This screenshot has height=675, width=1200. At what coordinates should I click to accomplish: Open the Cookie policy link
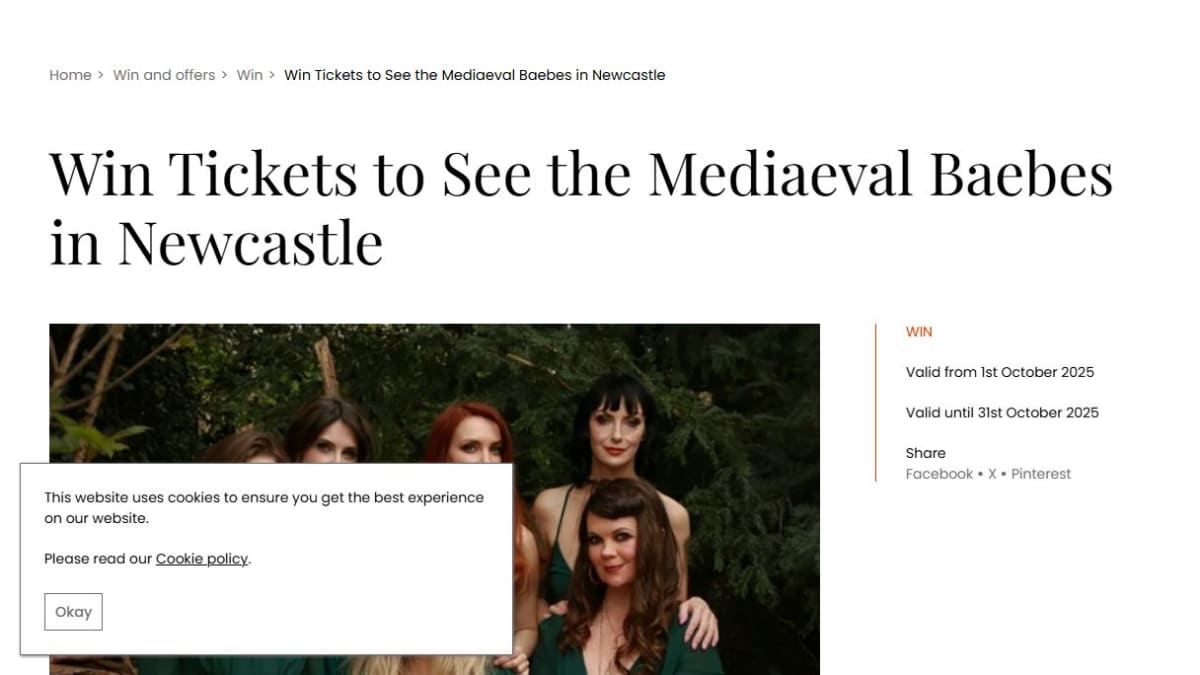pos(202,559)
